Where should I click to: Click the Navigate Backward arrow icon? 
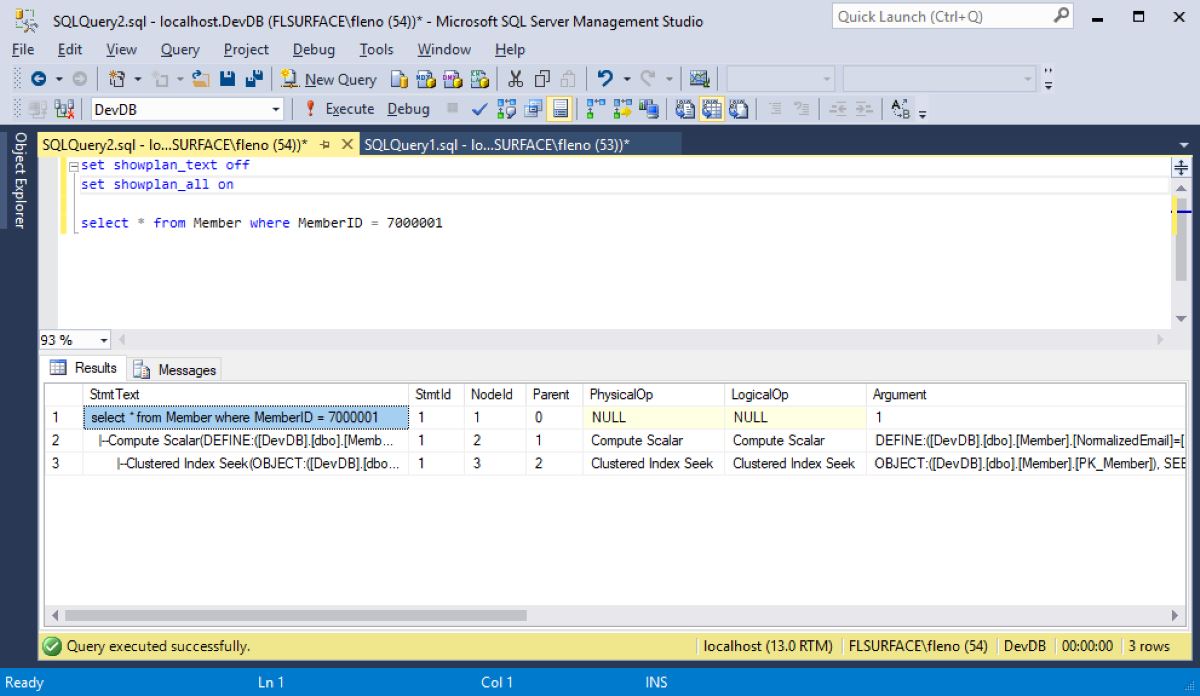pyautogui.click(x=38, y=79)
